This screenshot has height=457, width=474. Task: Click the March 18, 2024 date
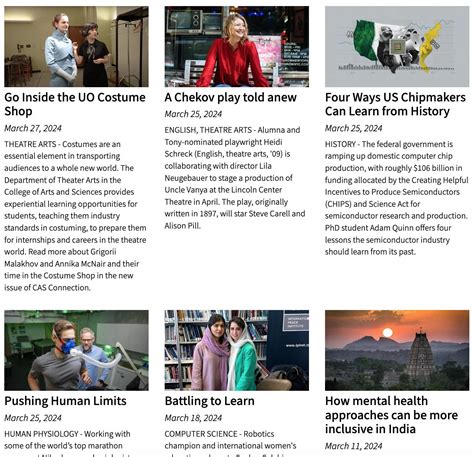193,418
